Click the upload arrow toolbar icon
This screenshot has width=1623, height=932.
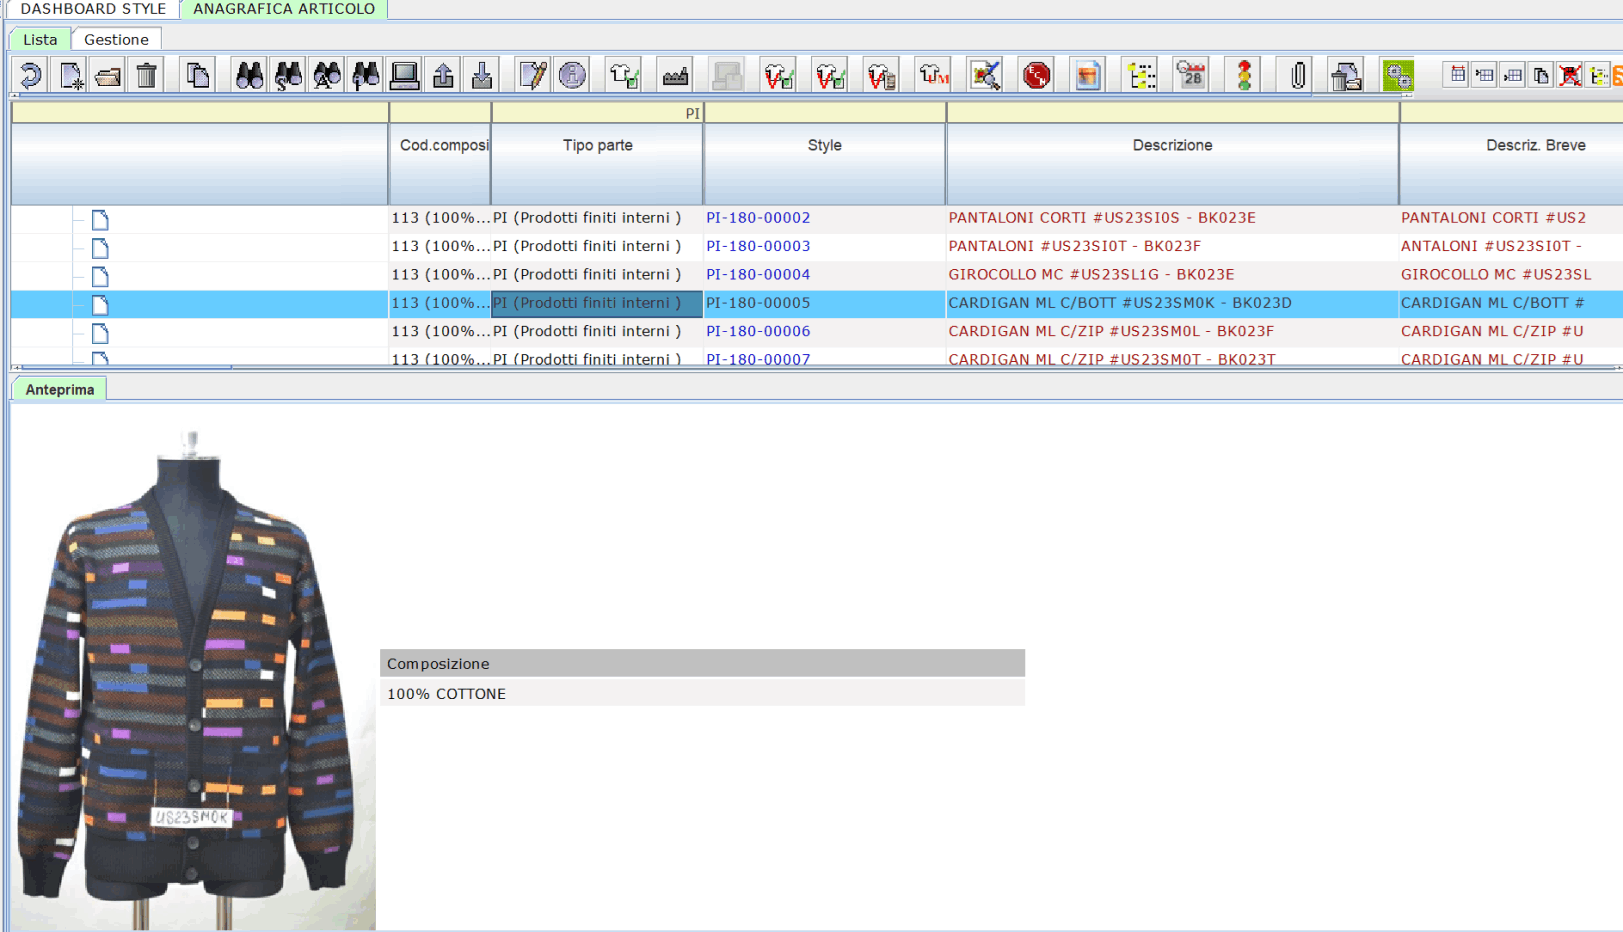click(443, 75)
